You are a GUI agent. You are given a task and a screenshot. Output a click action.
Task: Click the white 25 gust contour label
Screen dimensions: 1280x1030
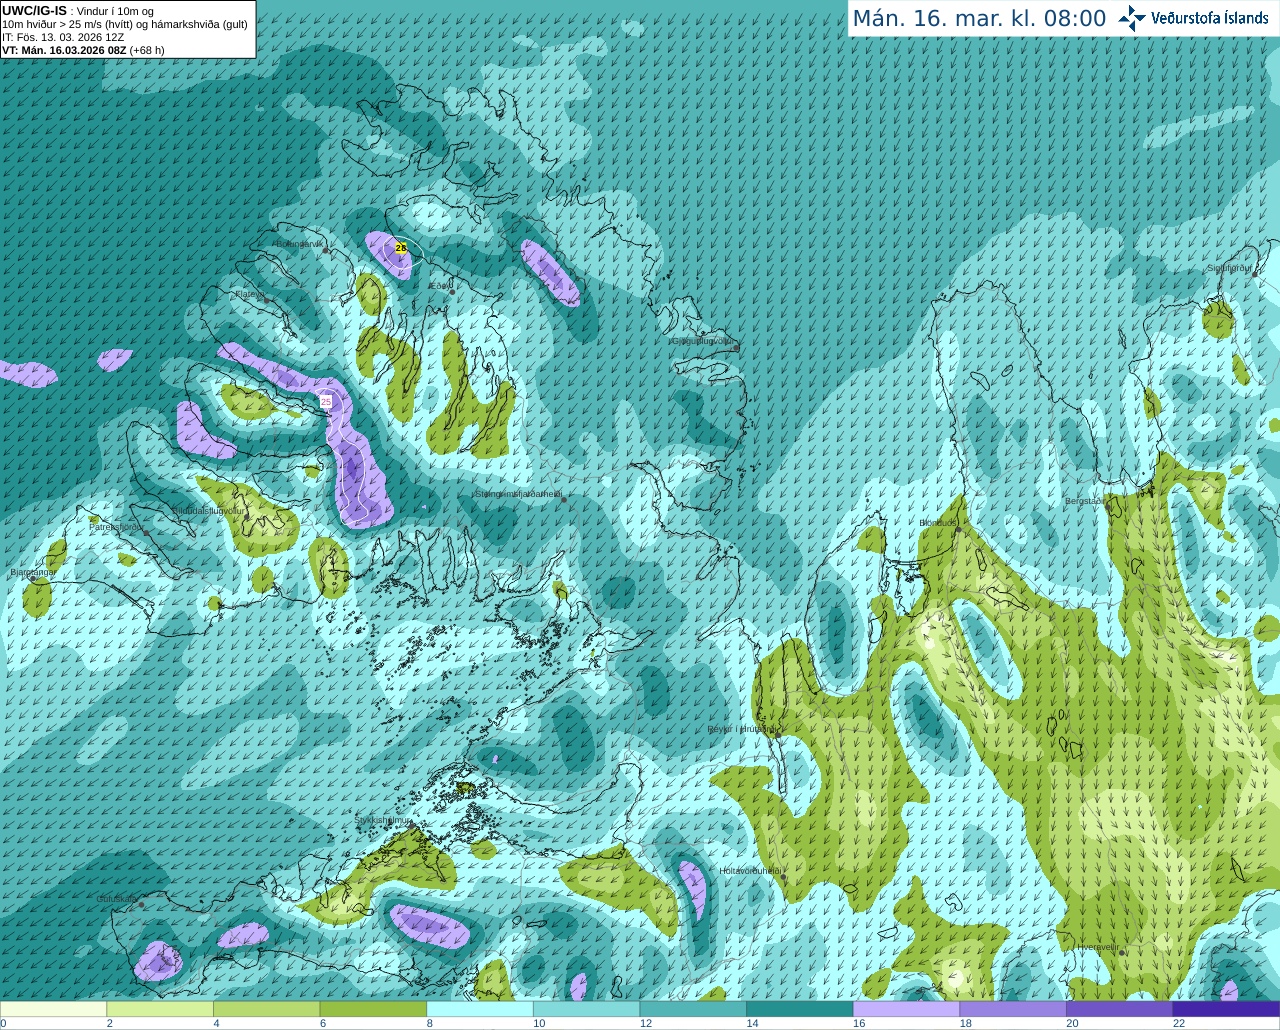point(326,401)
